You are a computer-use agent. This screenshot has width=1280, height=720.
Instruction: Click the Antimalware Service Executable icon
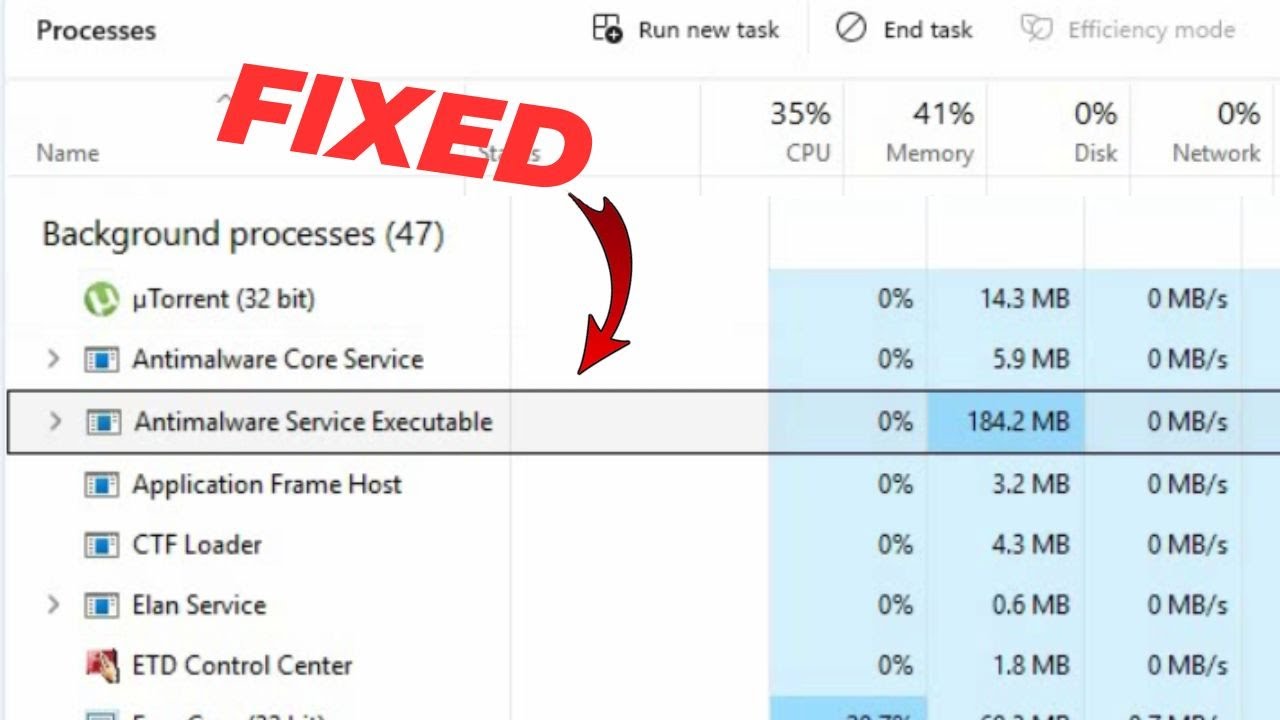(x=103, y=422)
